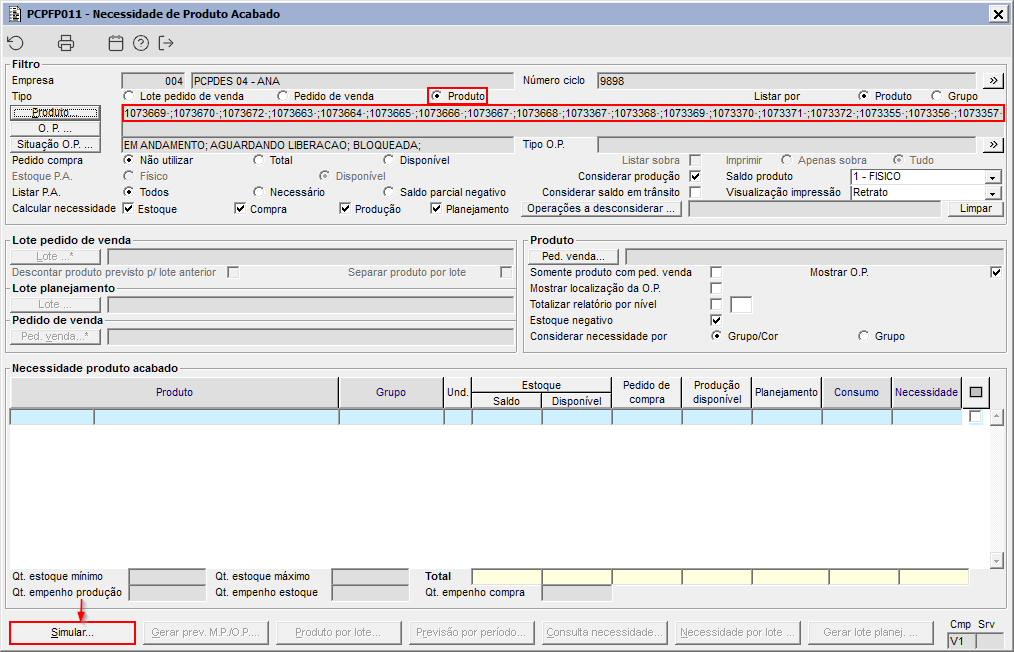
Task: Open Situação O.P. ... button
Action: tap(56, 145)
